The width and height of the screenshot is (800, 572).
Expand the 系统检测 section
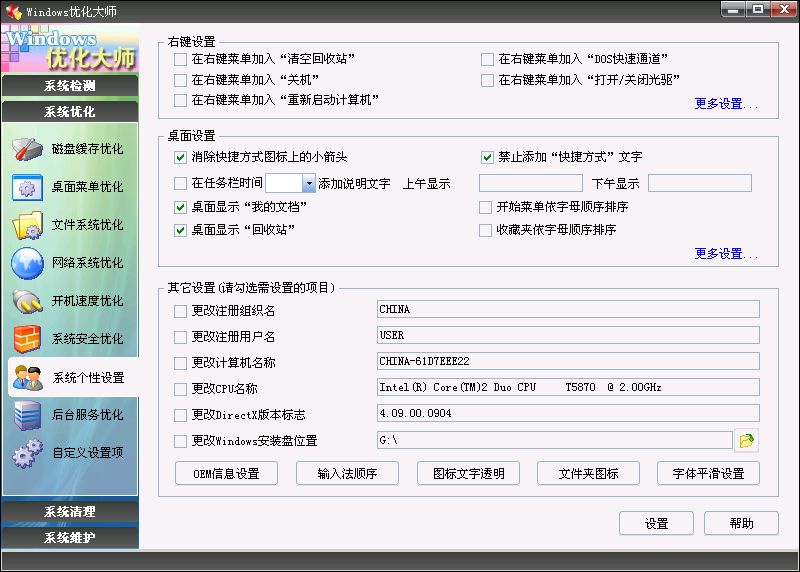(70, 86)
